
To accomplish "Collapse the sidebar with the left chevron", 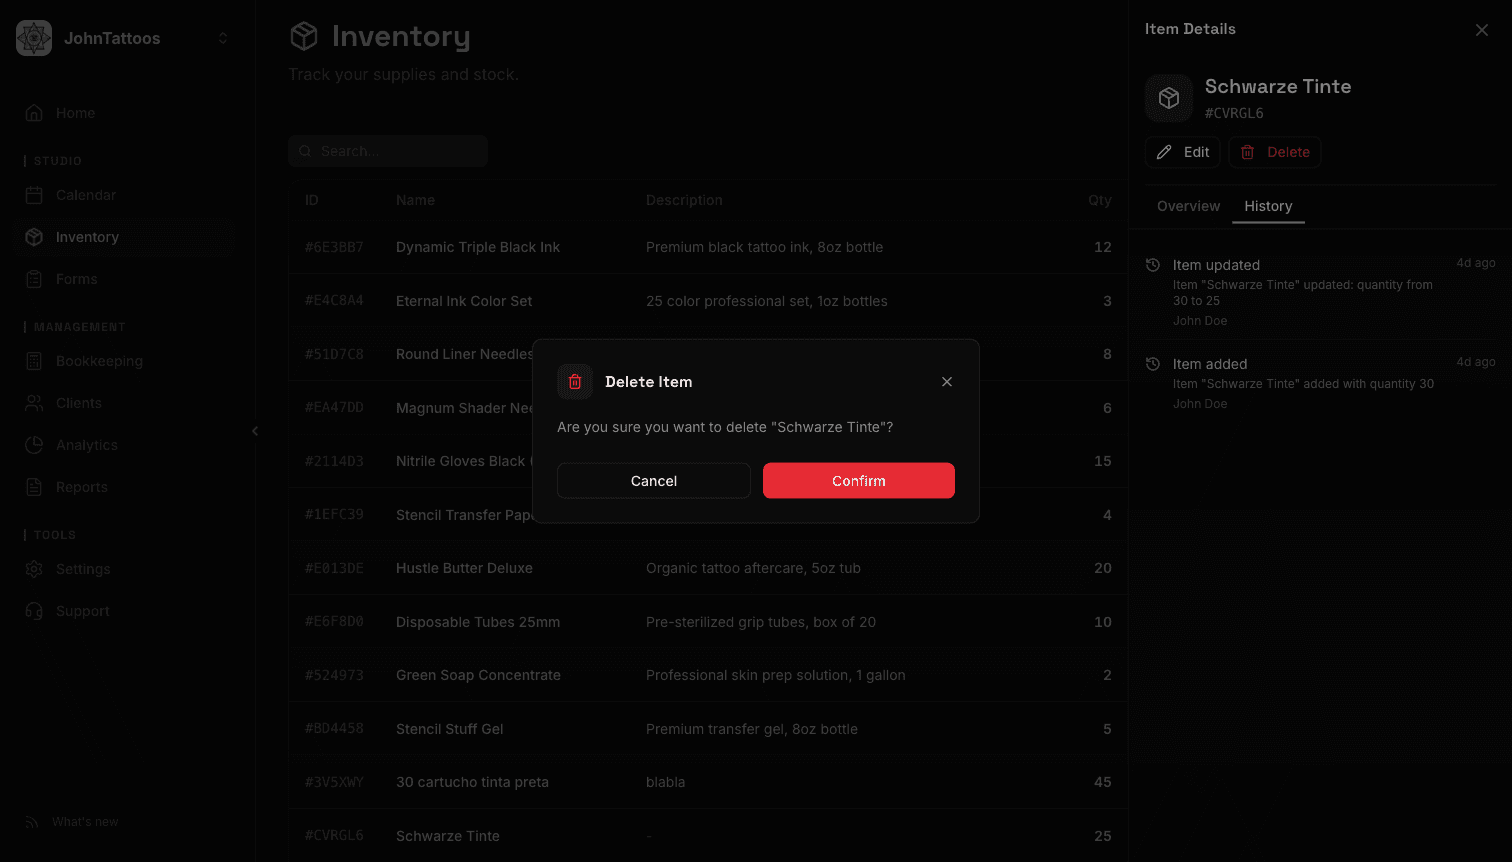I will point(255,431).
